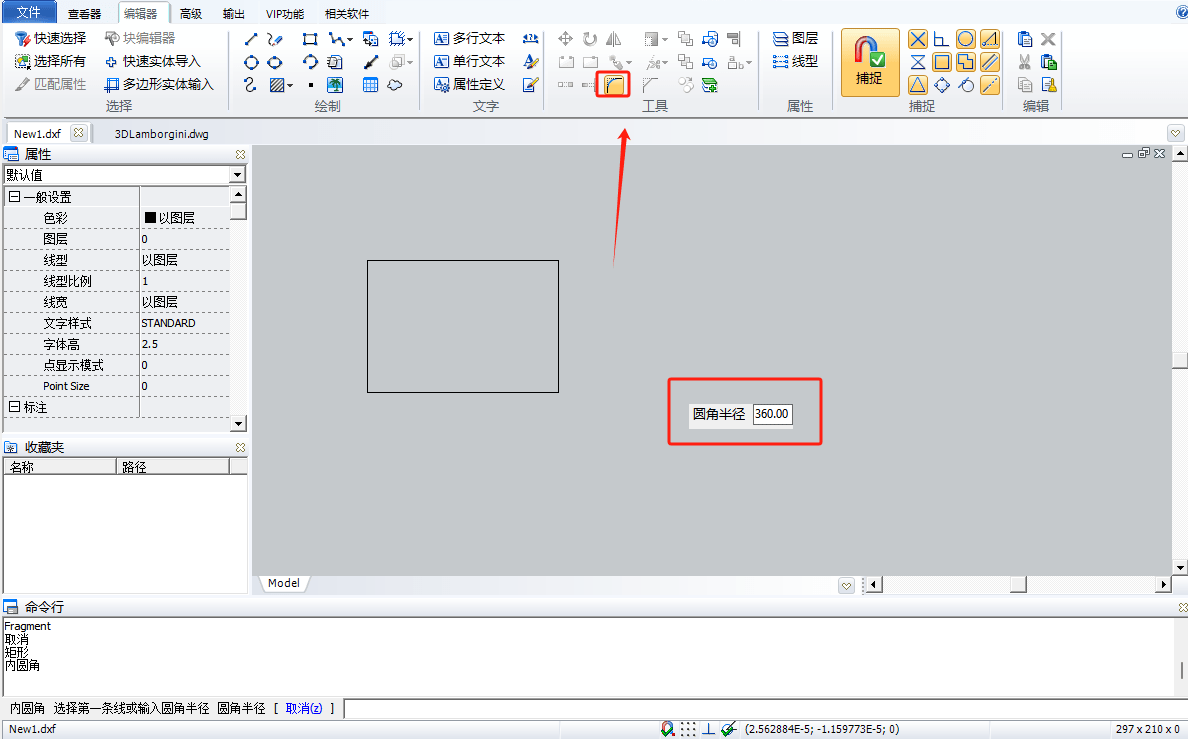The width and height of the screenshot is (1188, 739).
Task: Toggle the large 捕捉 snap button
Action: pyautogui.click(x=870, y=62)
